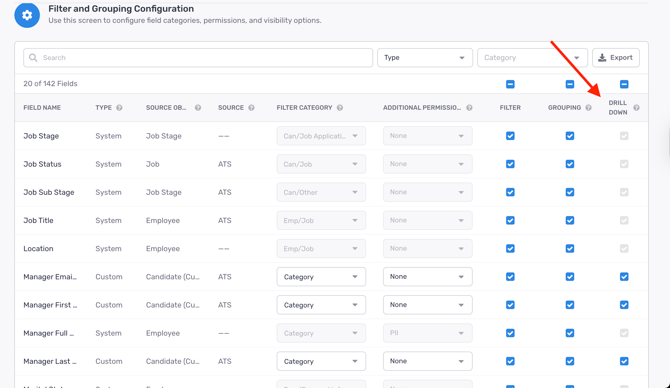Click help icon next to GROUPING header

point(588,108)
